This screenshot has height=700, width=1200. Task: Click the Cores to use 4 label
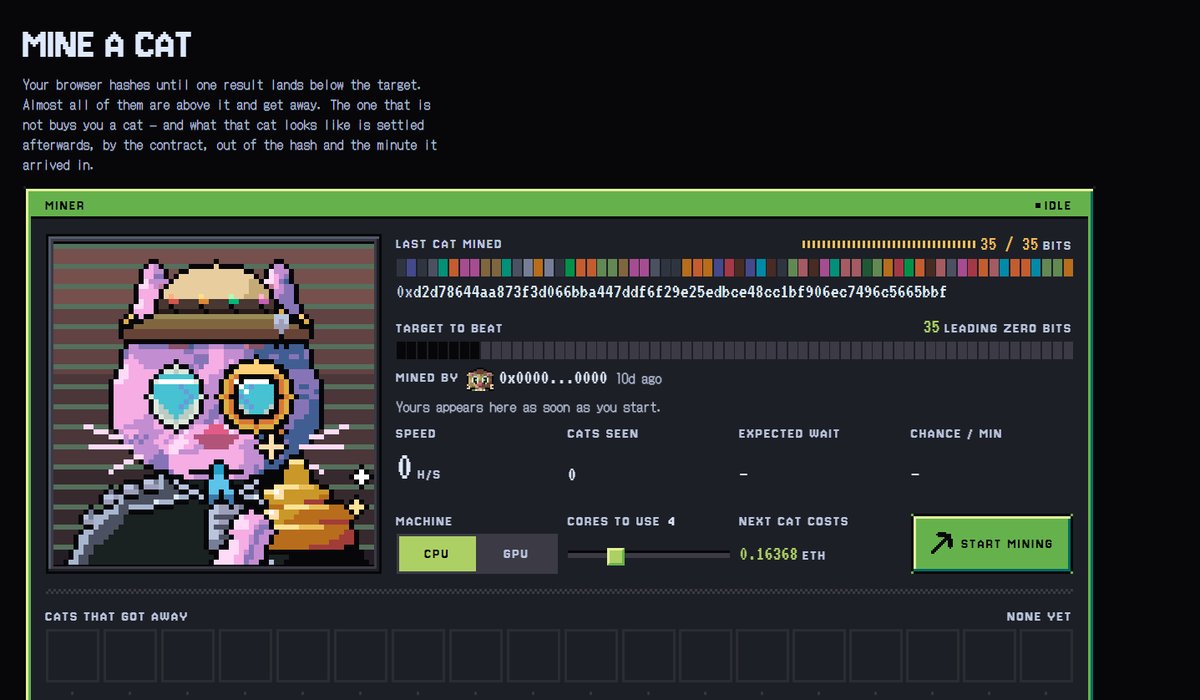pyautogui.click(x=621, y=522)
